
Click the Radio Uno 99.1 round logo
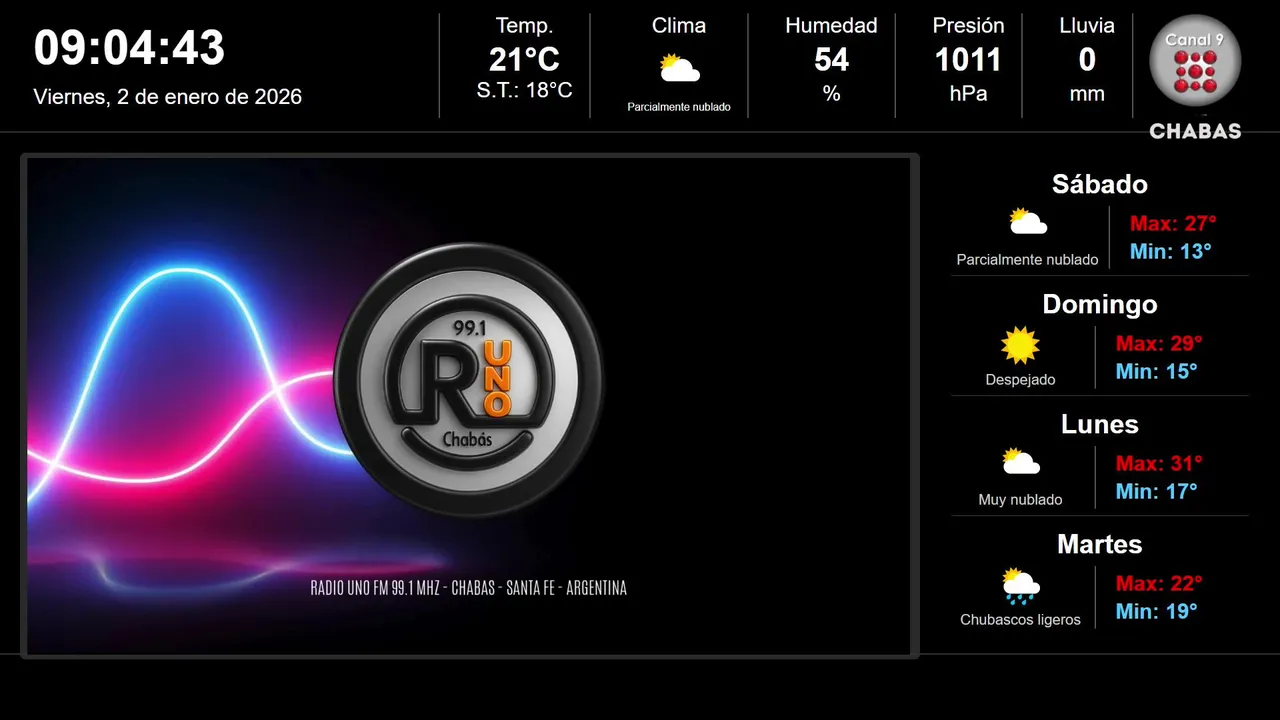pos(468,378)
